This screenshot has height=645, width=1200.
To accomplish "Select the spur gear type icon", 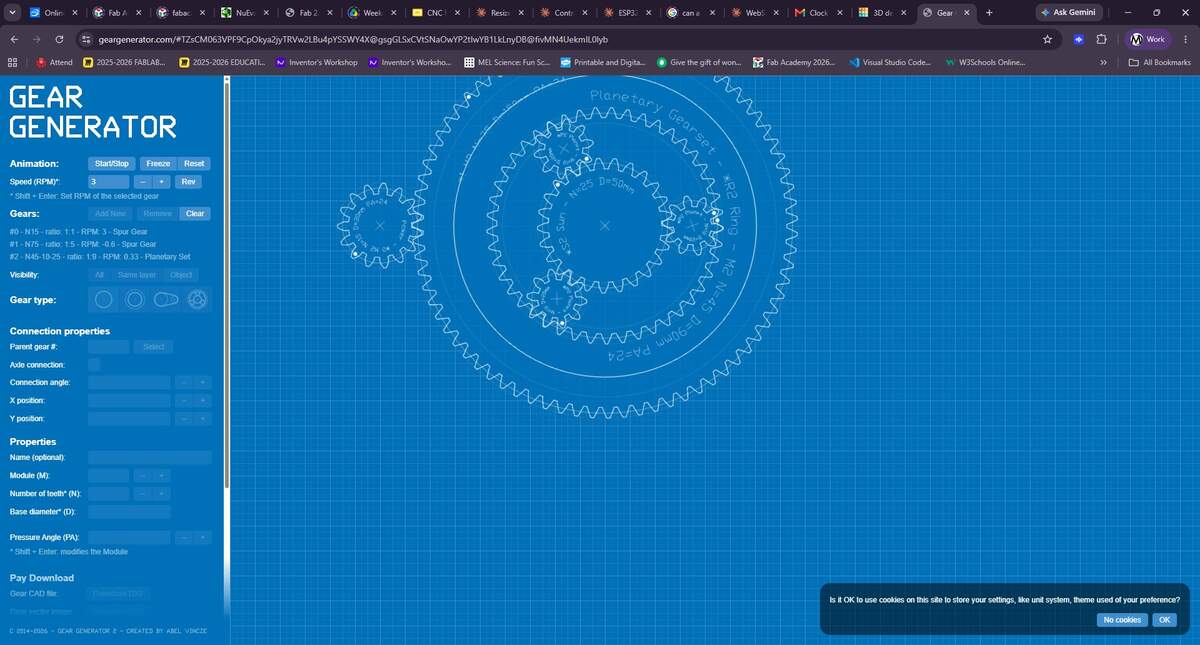I will 103,299.
